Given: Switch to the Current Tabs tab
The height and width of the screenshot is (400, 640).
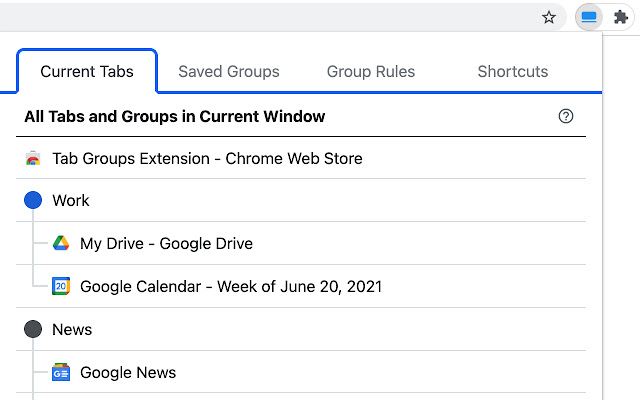Looking at the screenshot, I should coord(87,71).
